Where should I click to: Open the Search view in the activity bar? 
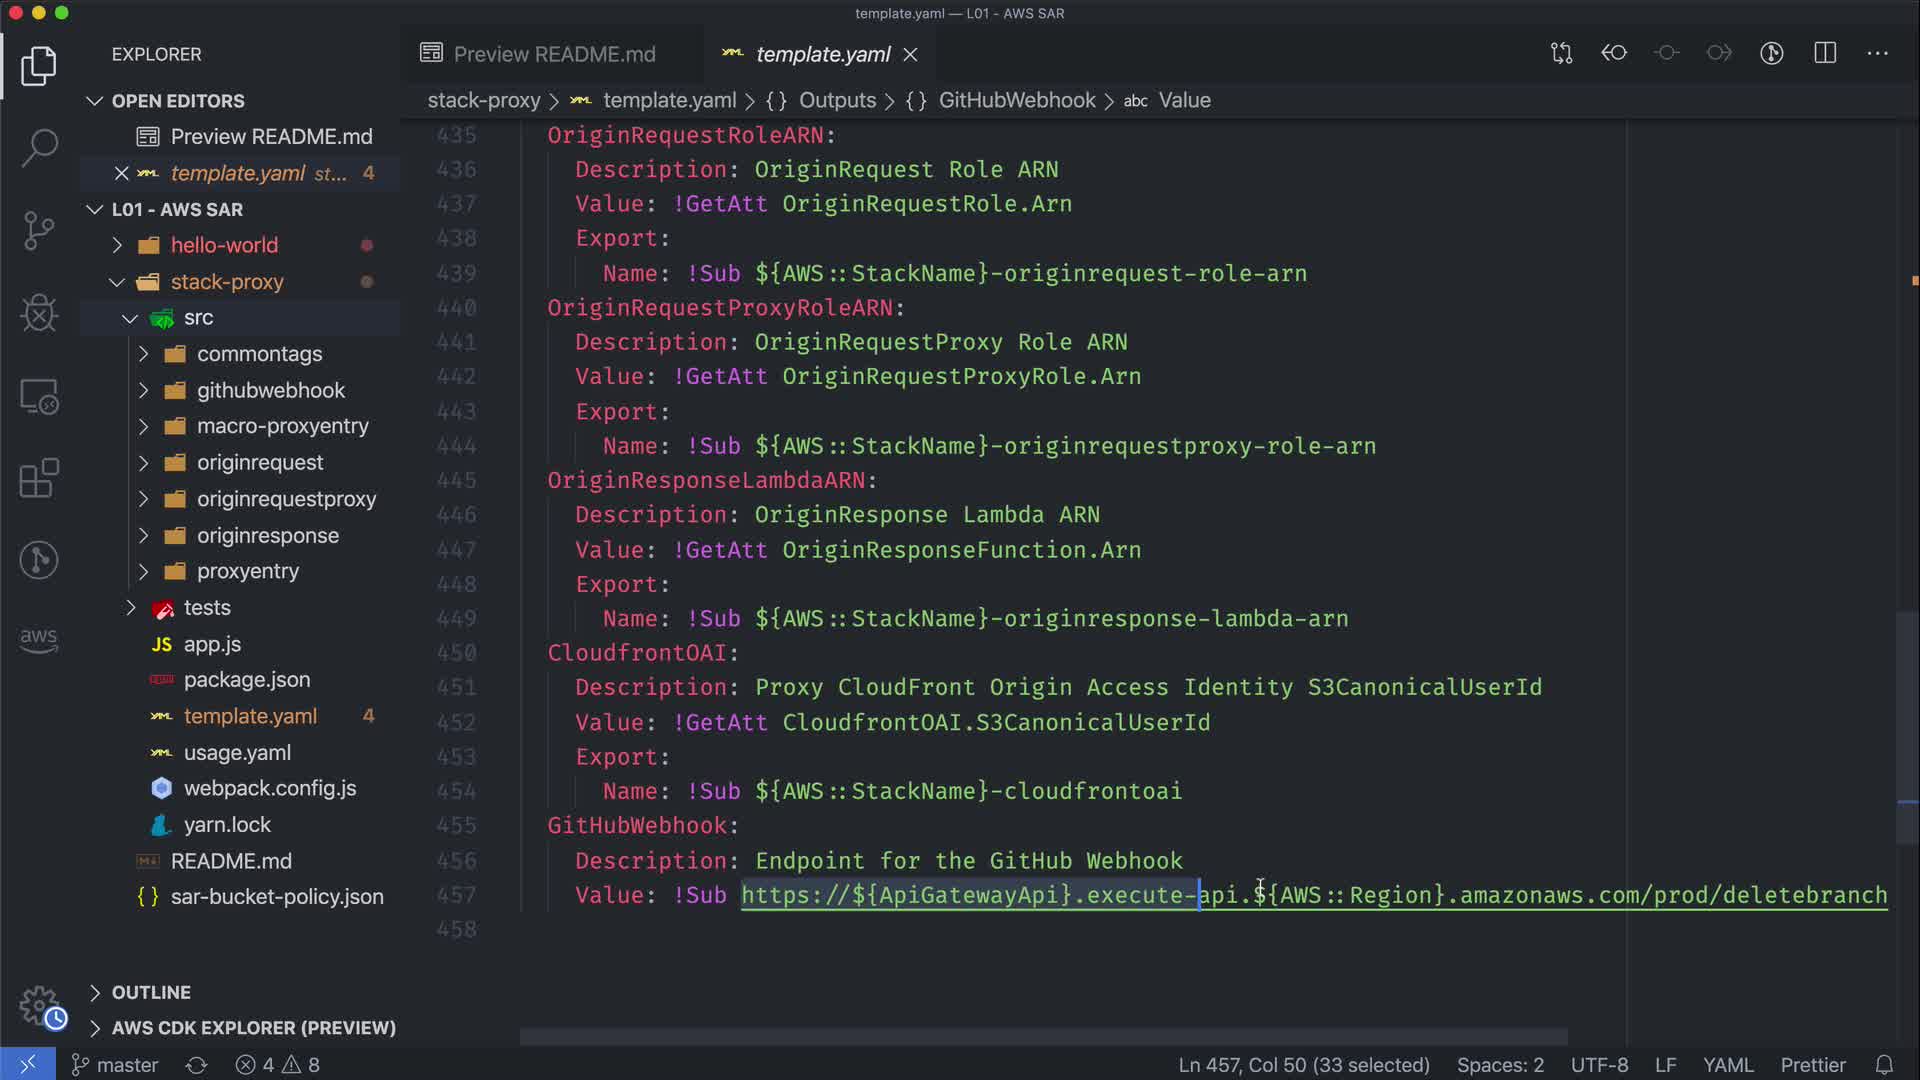(39, 148)
